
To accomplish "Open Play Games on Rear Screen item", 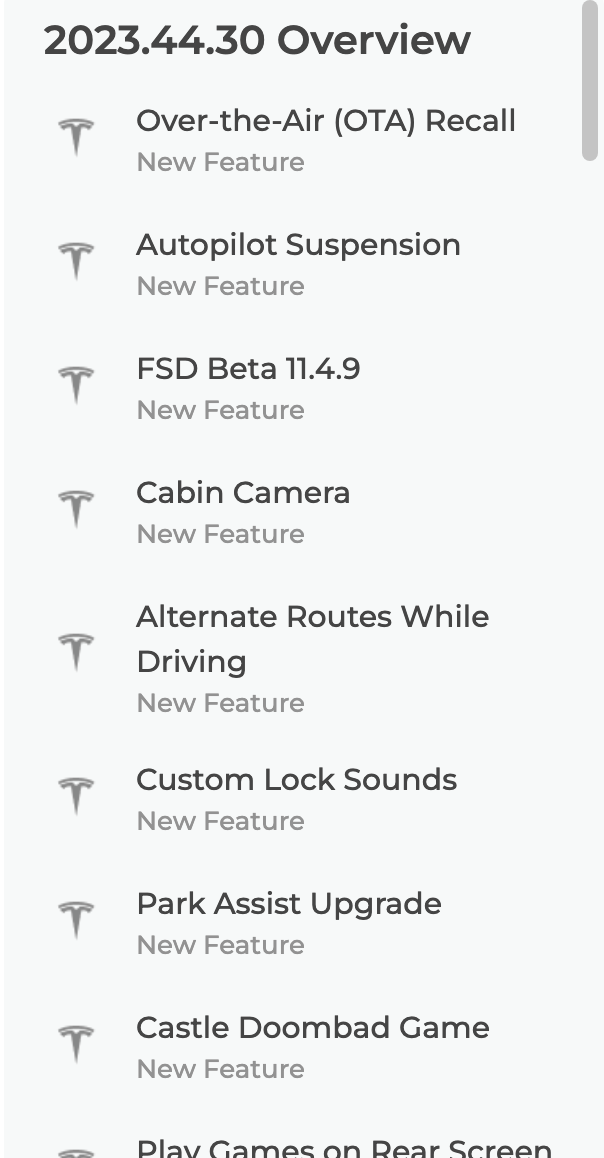I will click(343, 1148).
